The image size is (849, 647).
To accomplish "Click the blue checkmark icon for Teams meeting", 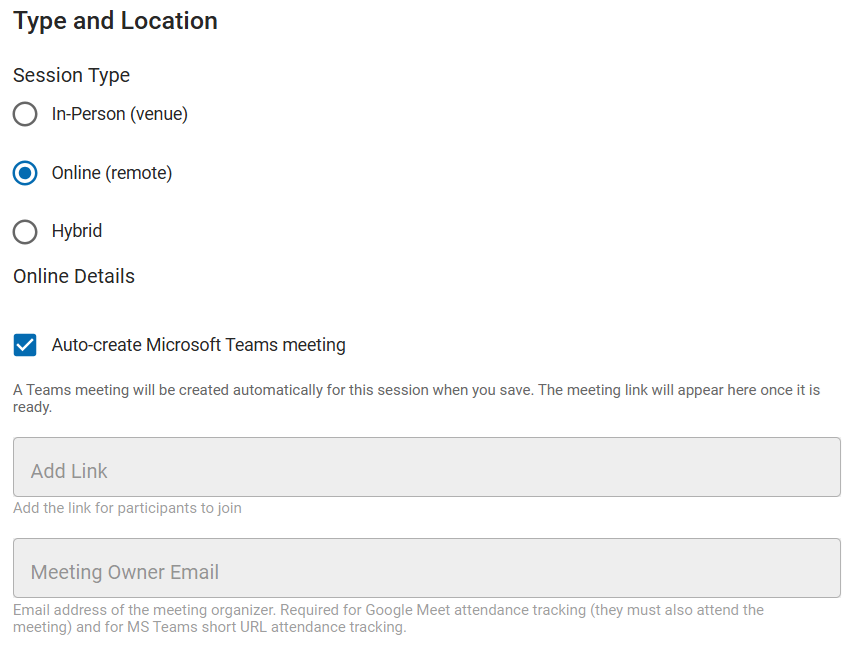I will (x=25, y=345).
